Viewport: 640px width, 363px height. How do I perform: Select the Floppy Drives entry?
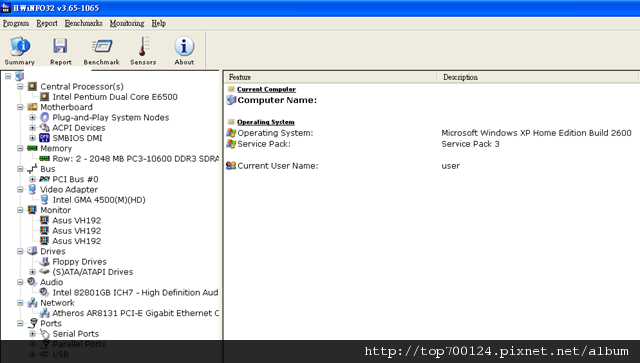80,261
